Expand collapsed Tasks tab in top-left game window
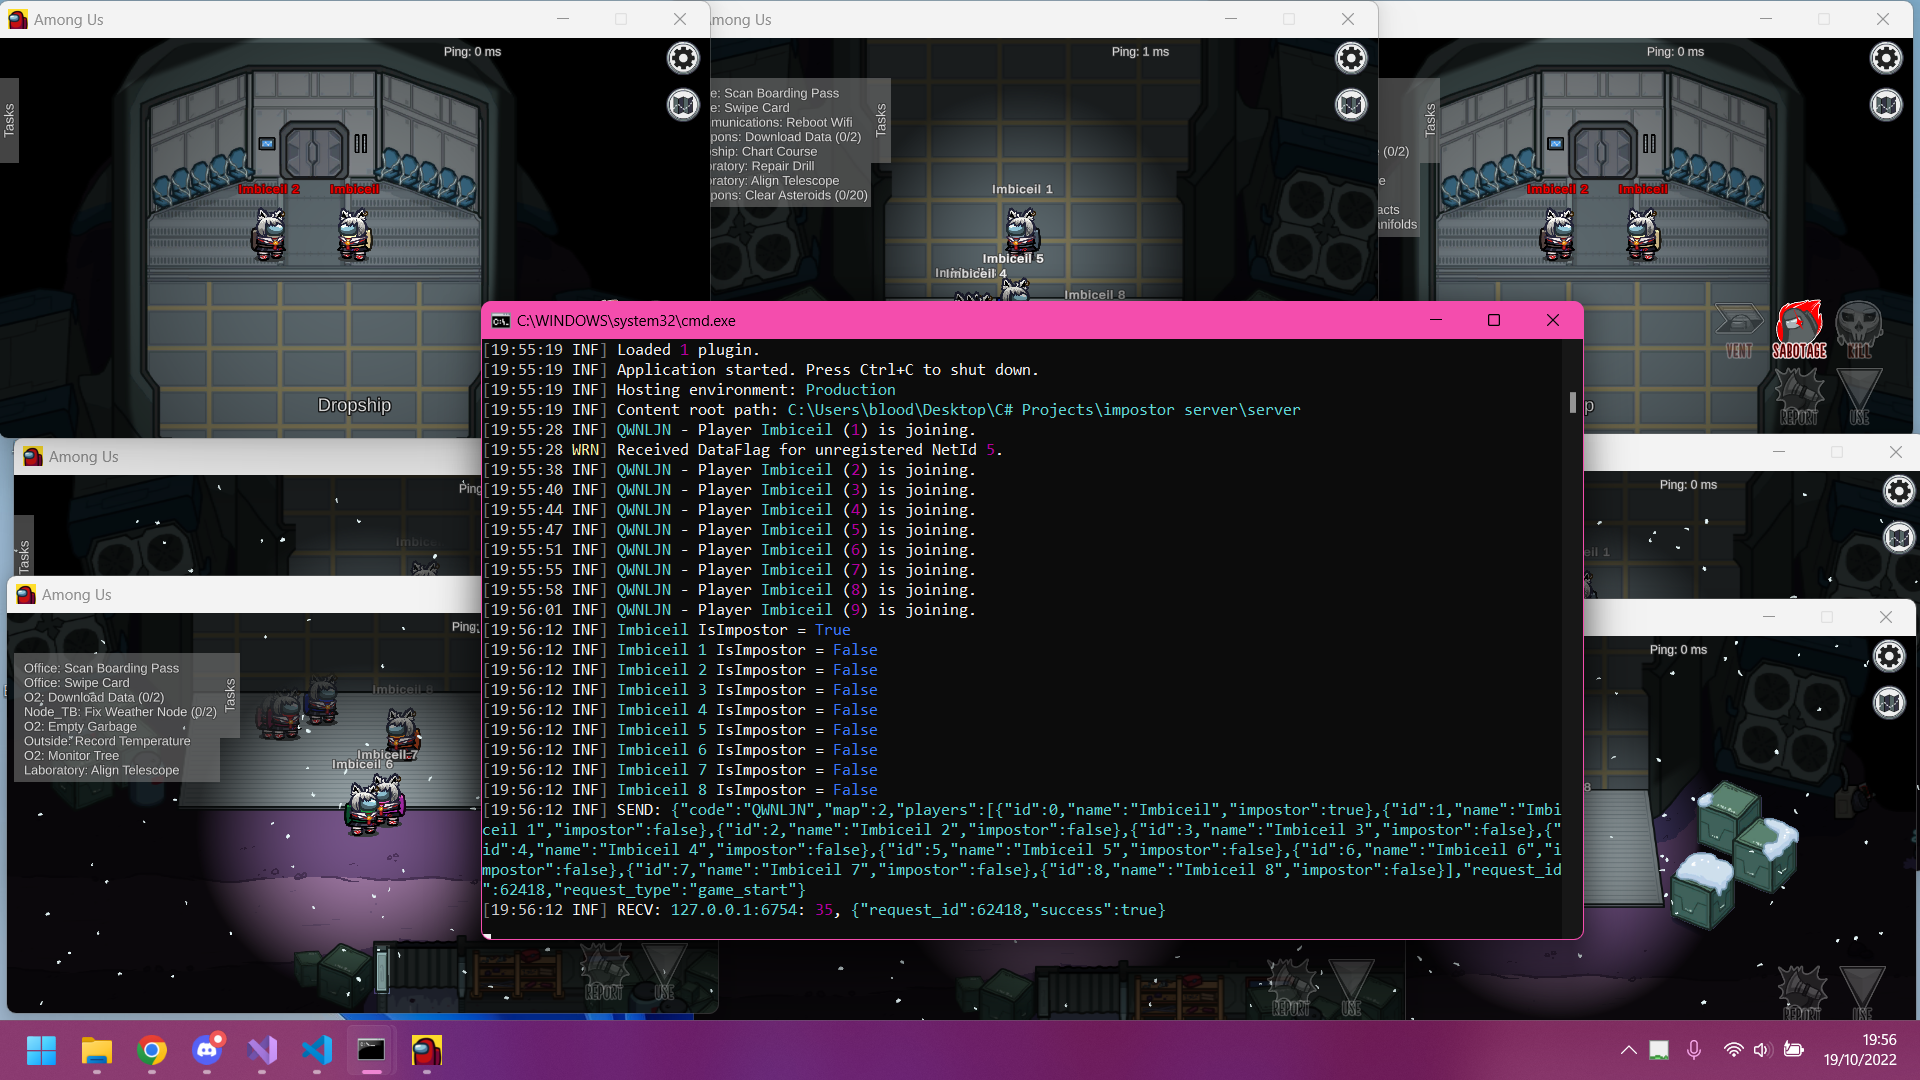This screenshot has height=1080, width=1920. coord(9,120)
